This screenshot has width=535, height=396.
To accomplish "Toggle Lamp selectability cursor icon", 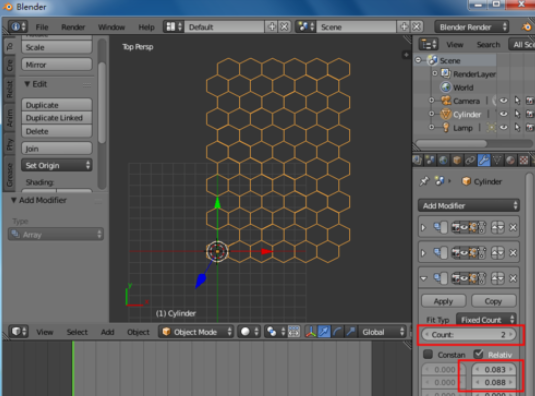I will (517, 128).
